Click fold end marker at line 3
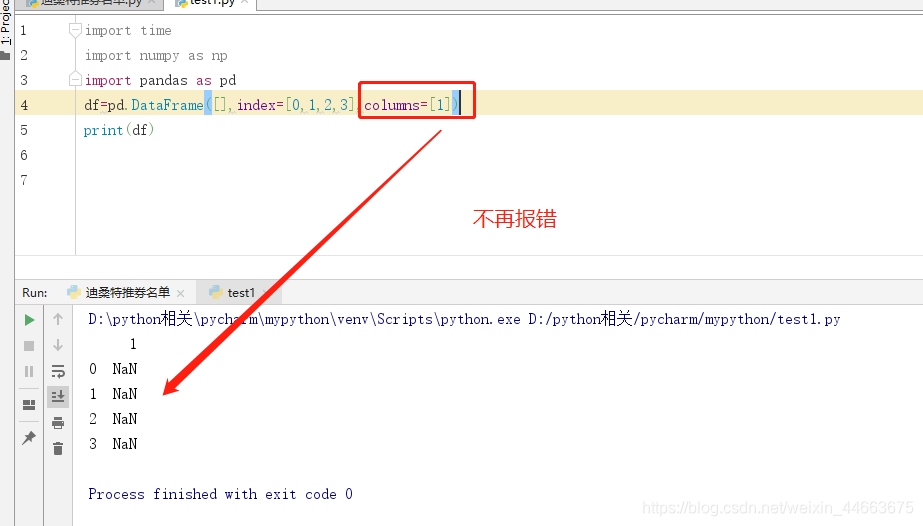Viewport: 923px width, 526px height. coord(75,79)
